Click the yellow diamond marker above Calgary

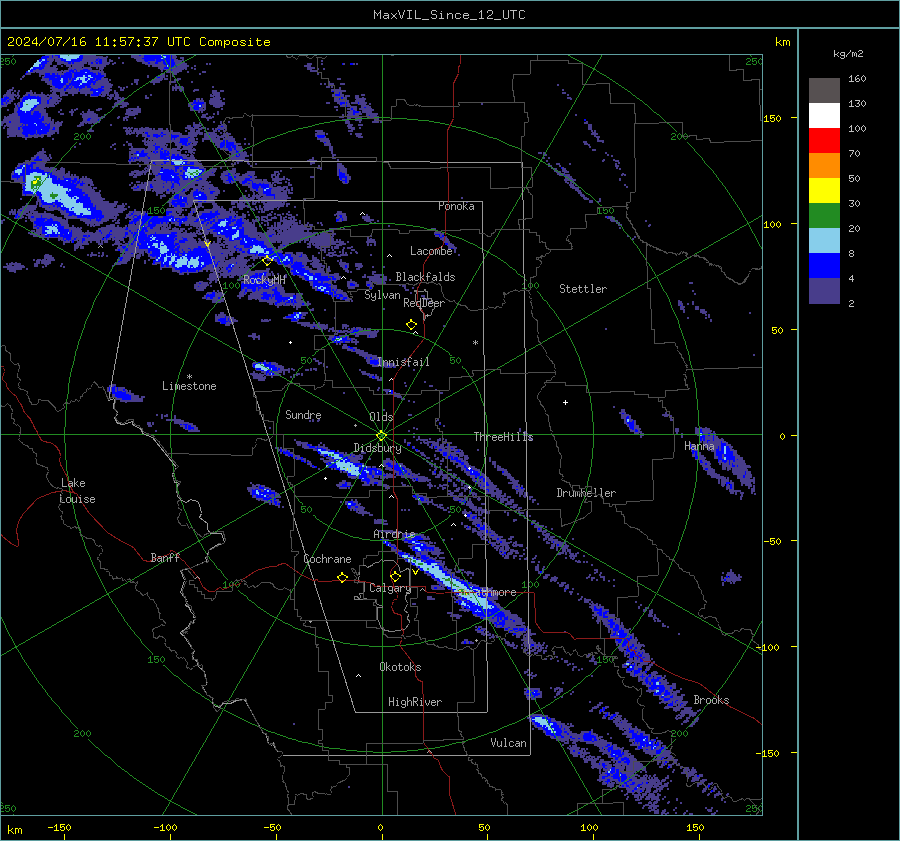tap(395, 576)
